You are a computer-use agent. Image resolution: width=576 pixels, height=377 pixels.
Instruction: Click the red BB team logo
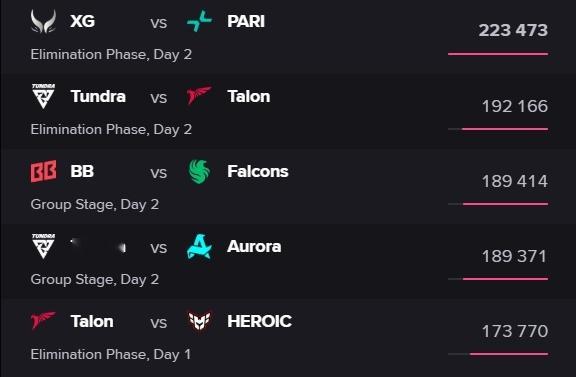(x=44, y=171)
